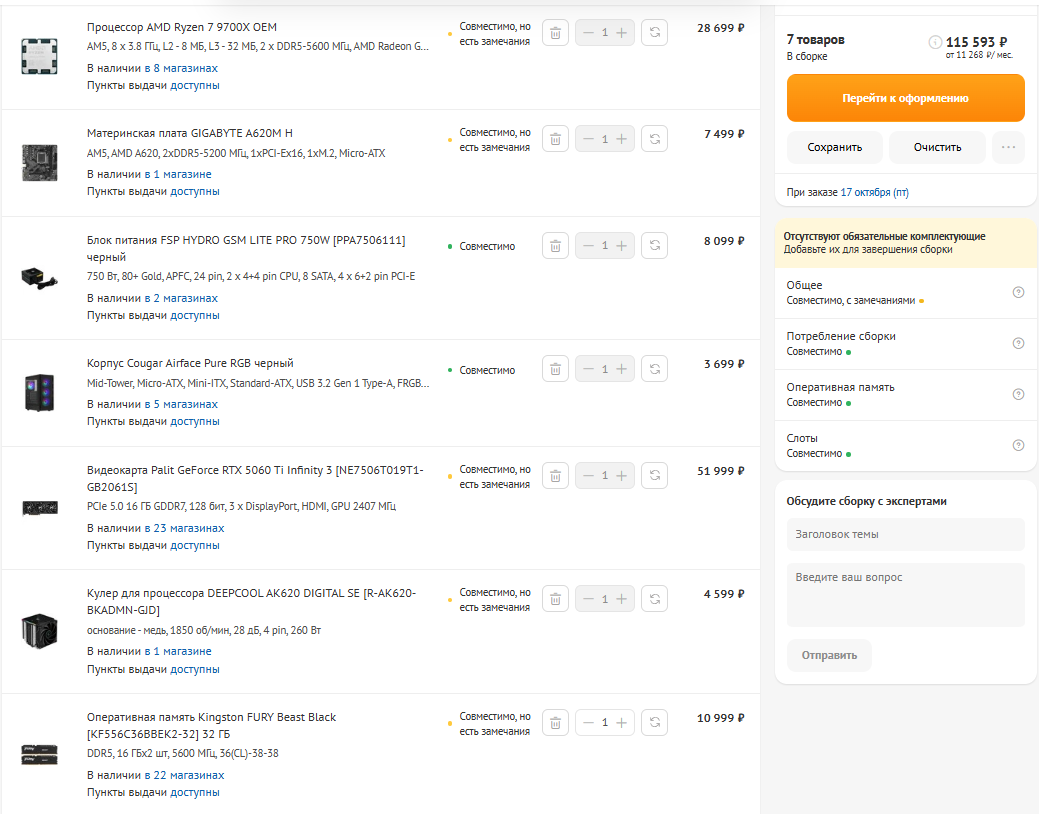Open Материнская плата GIGABYTE A620M H title
Image resolution: width=1039 pixels, height=814 pixels.
click(190, 133)
